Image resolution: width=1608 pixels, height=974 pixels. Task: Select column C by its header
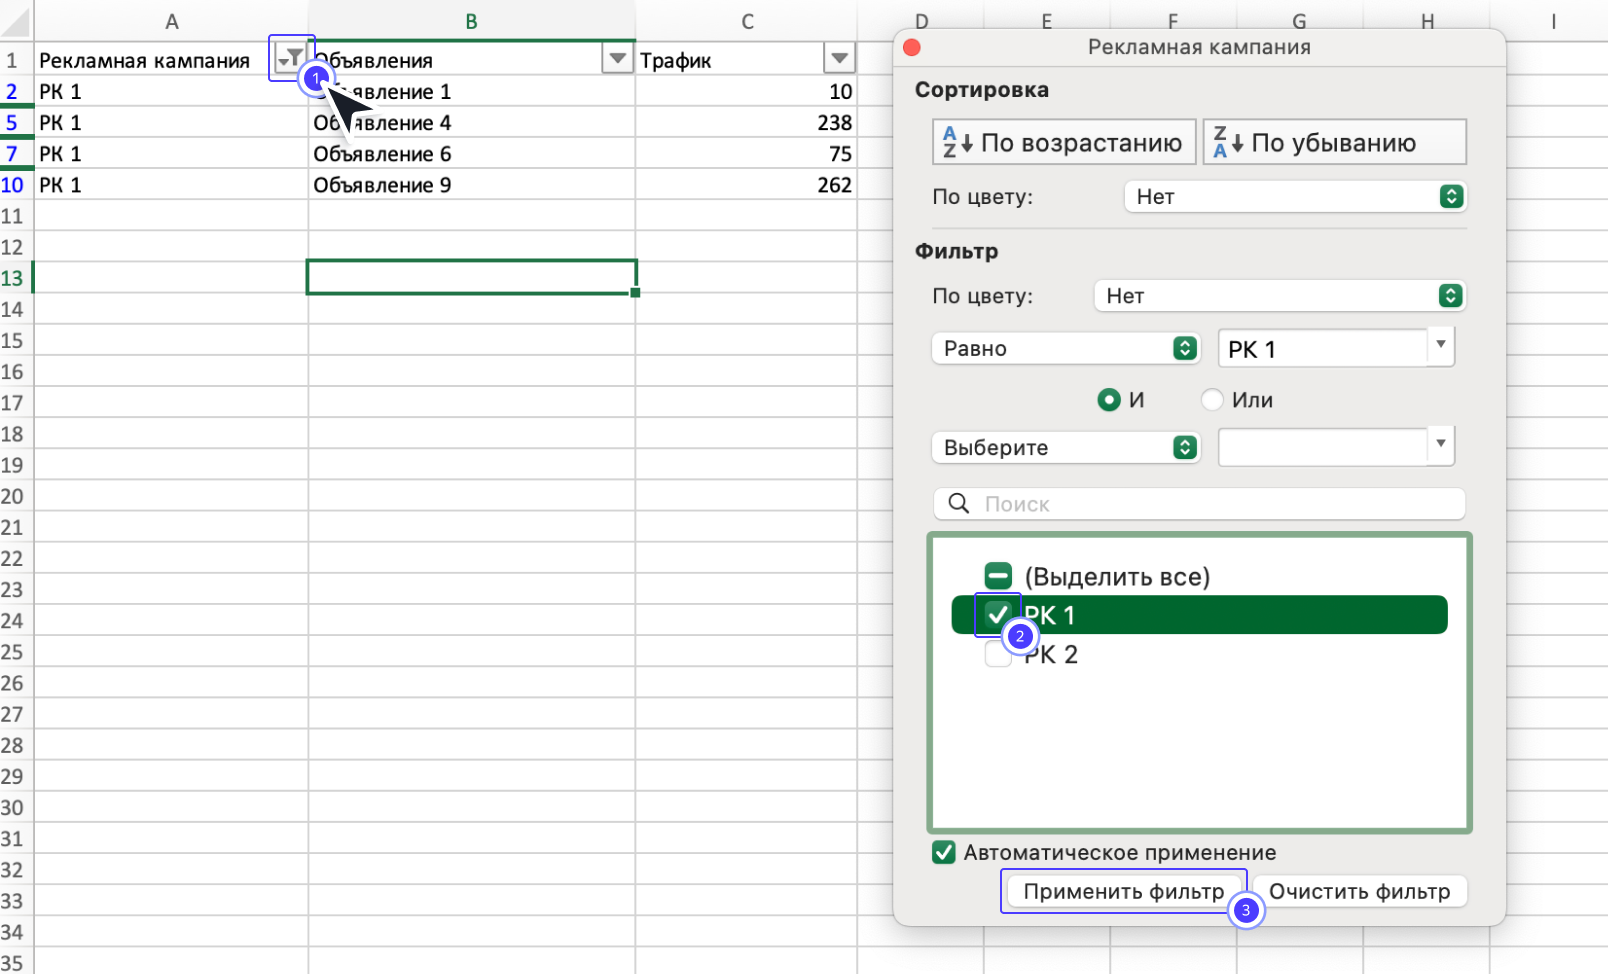click(746, 21)
